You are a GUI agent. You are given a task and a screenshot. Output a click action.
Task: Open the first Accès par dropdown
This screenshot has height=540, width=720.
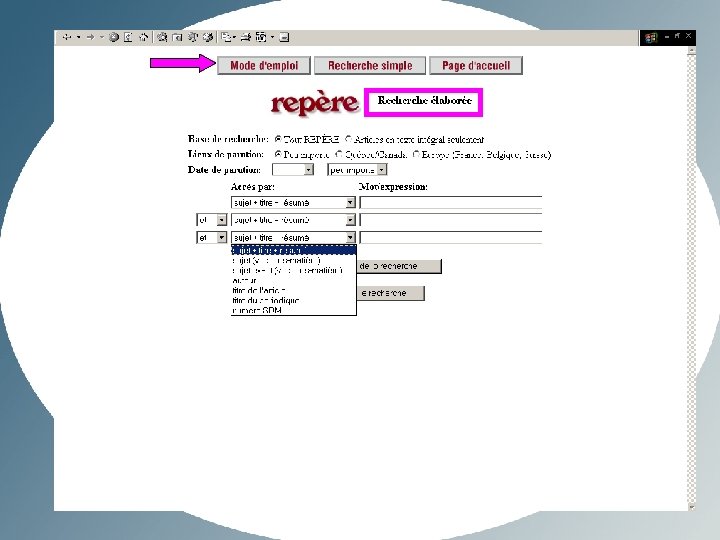293,202
